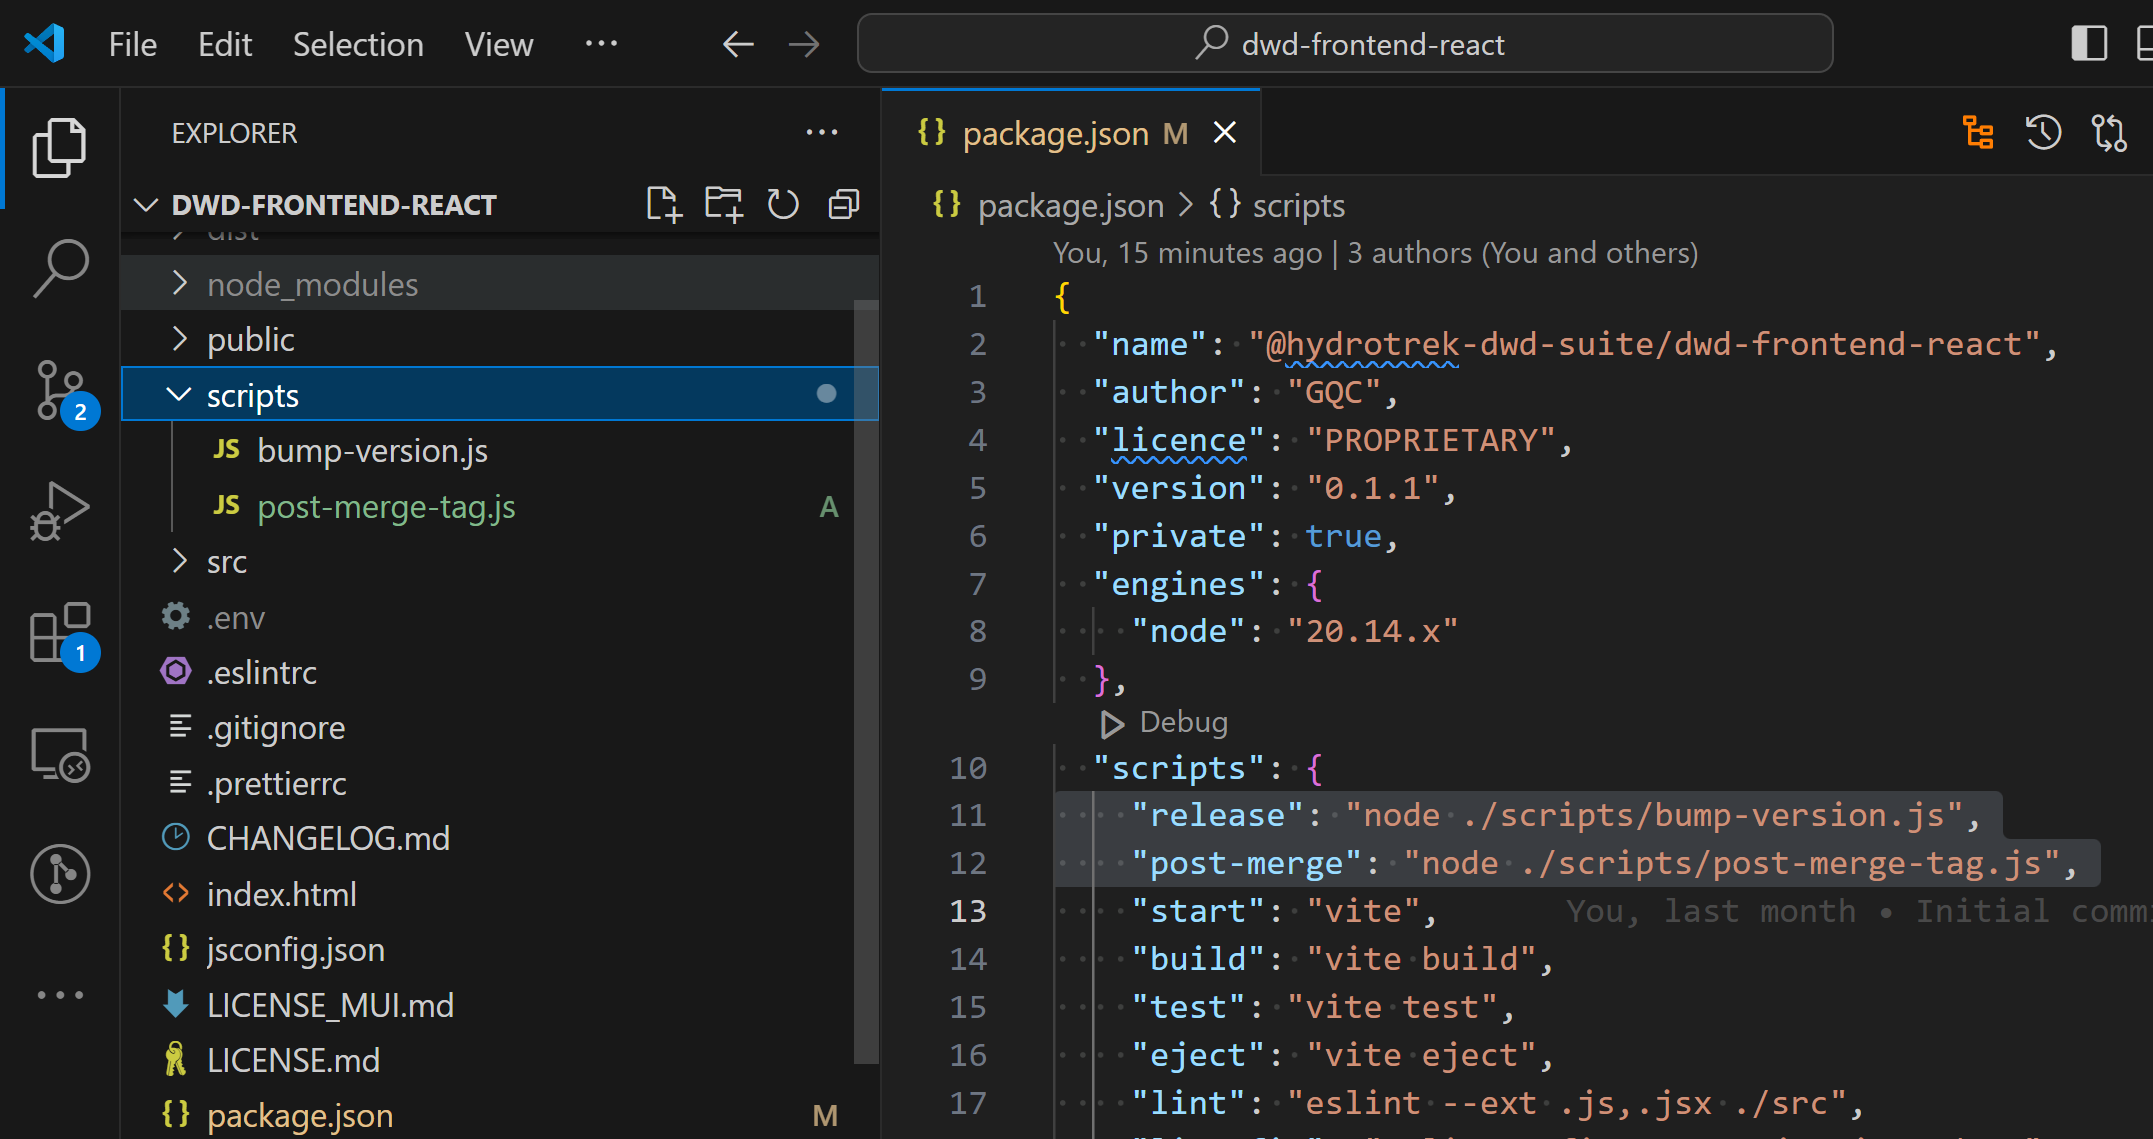Click the explorer vertical scrollbar
Image resolution: width=2153 pixels, height=1139 pixels.
866,680
